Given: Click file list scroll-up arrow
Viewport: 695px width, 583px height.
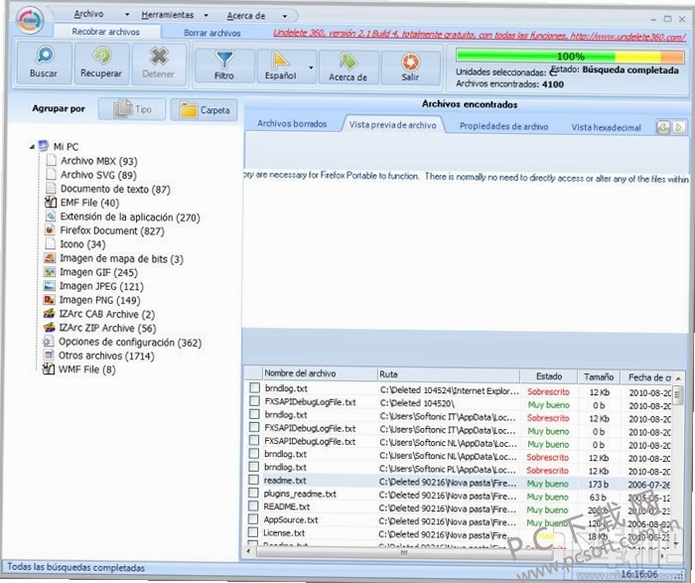Looking at the screenshot, I should (x=678, y=379).
